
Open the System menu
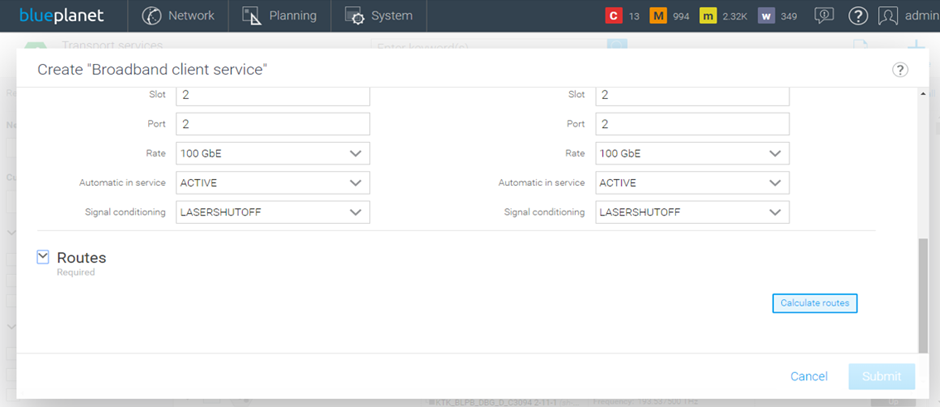pos(379,16)
